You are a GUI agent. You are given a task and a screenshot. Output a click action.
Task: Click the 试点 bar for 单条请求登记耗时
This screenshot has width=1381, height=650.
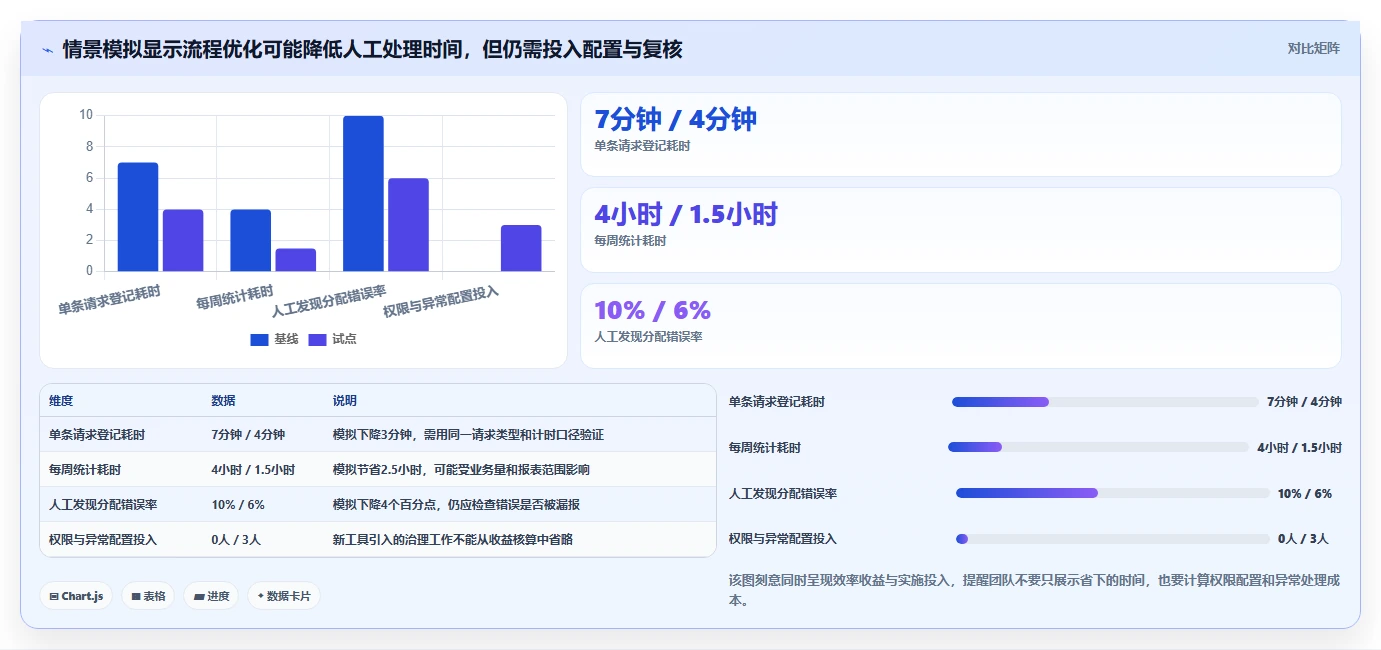click(183, 240)
